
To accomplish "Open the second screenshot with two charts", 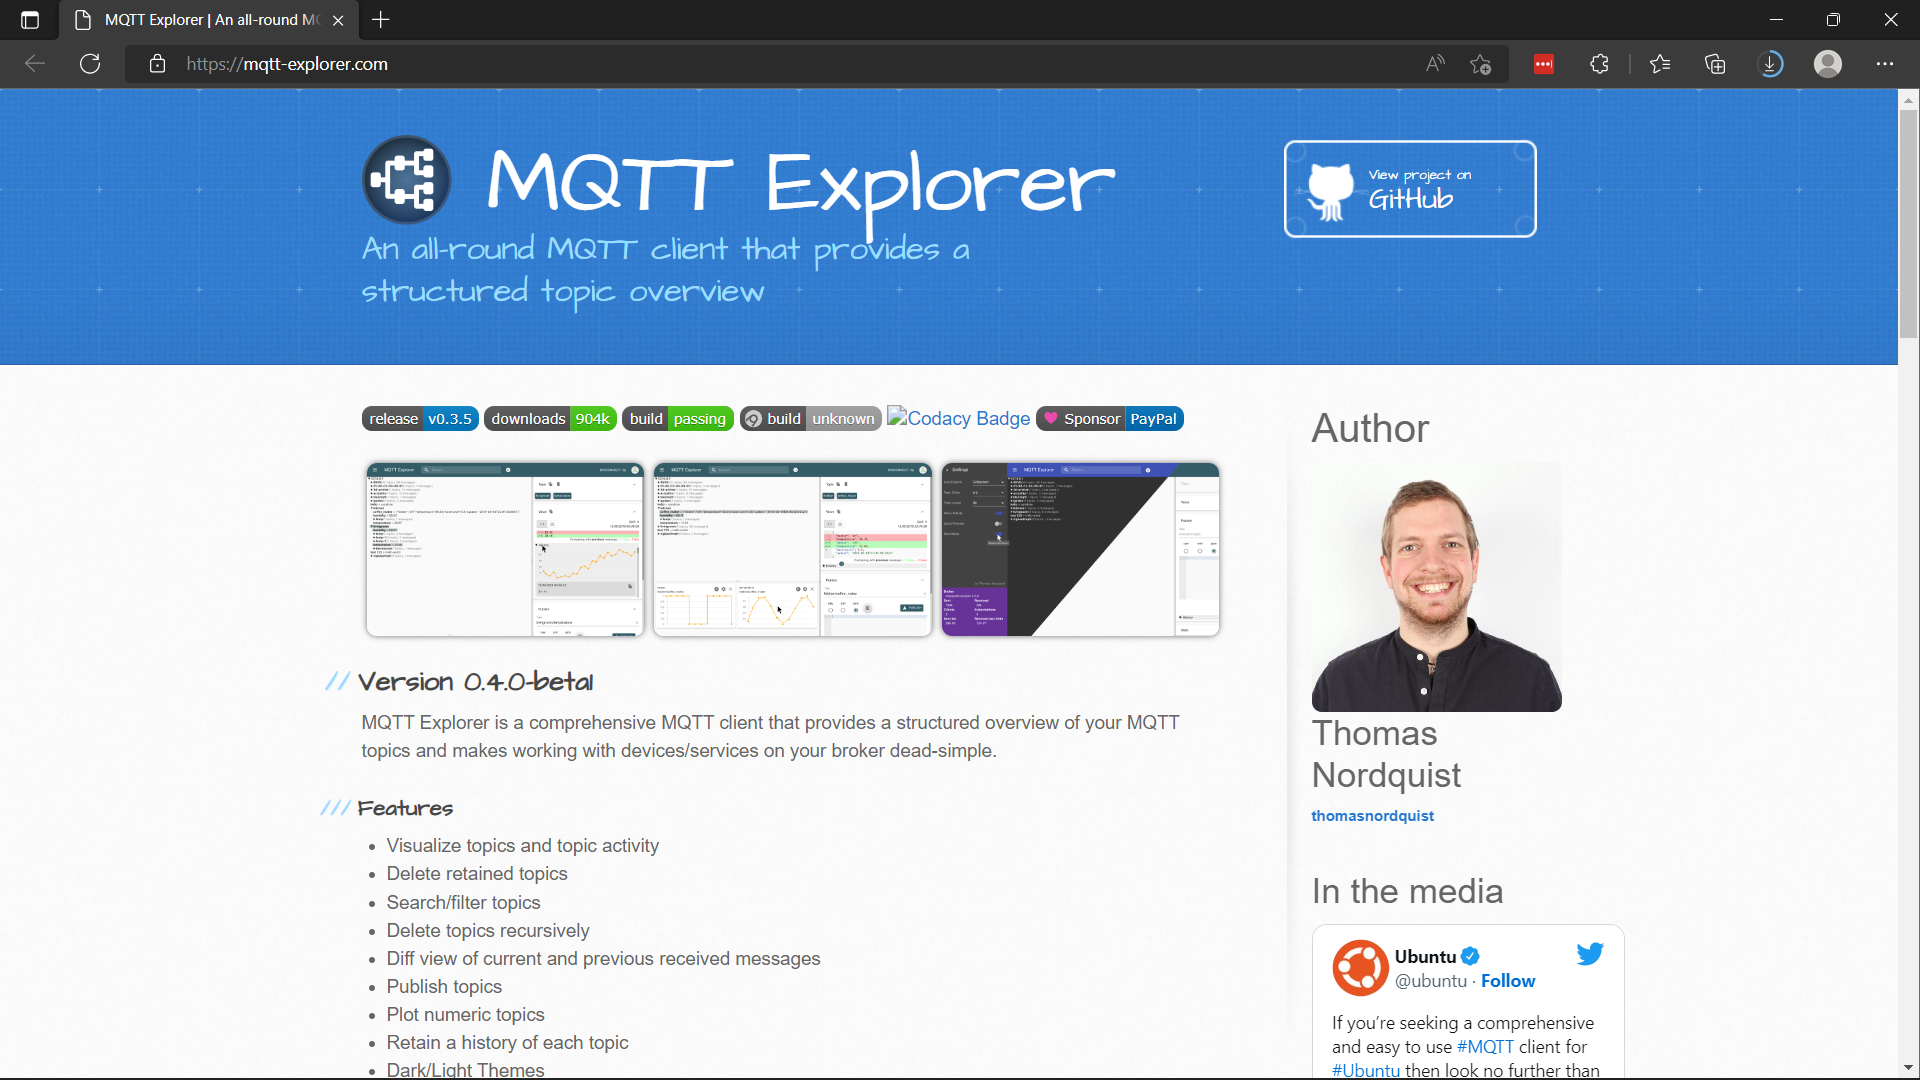I will click(792, 549).
